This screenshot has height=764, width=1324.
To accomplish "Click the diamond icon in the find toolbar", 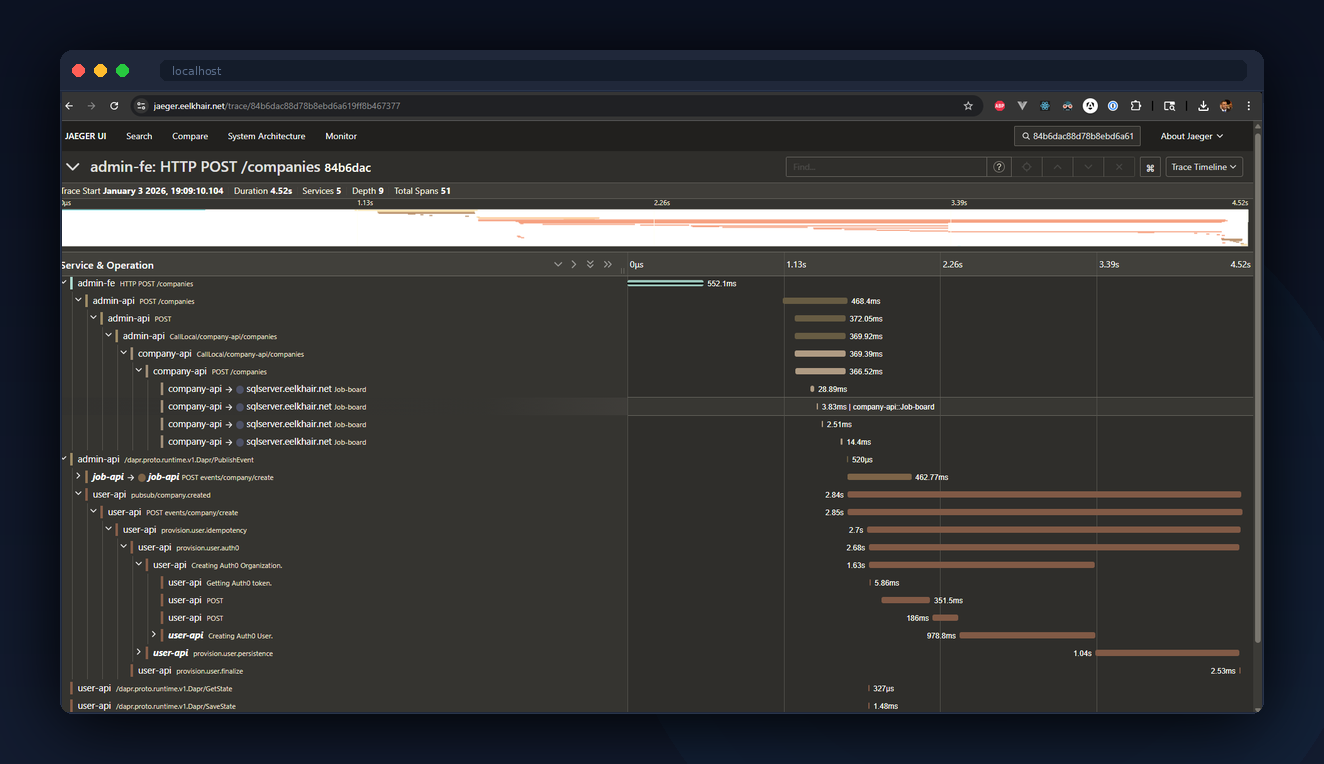I will pos(1026,167).
